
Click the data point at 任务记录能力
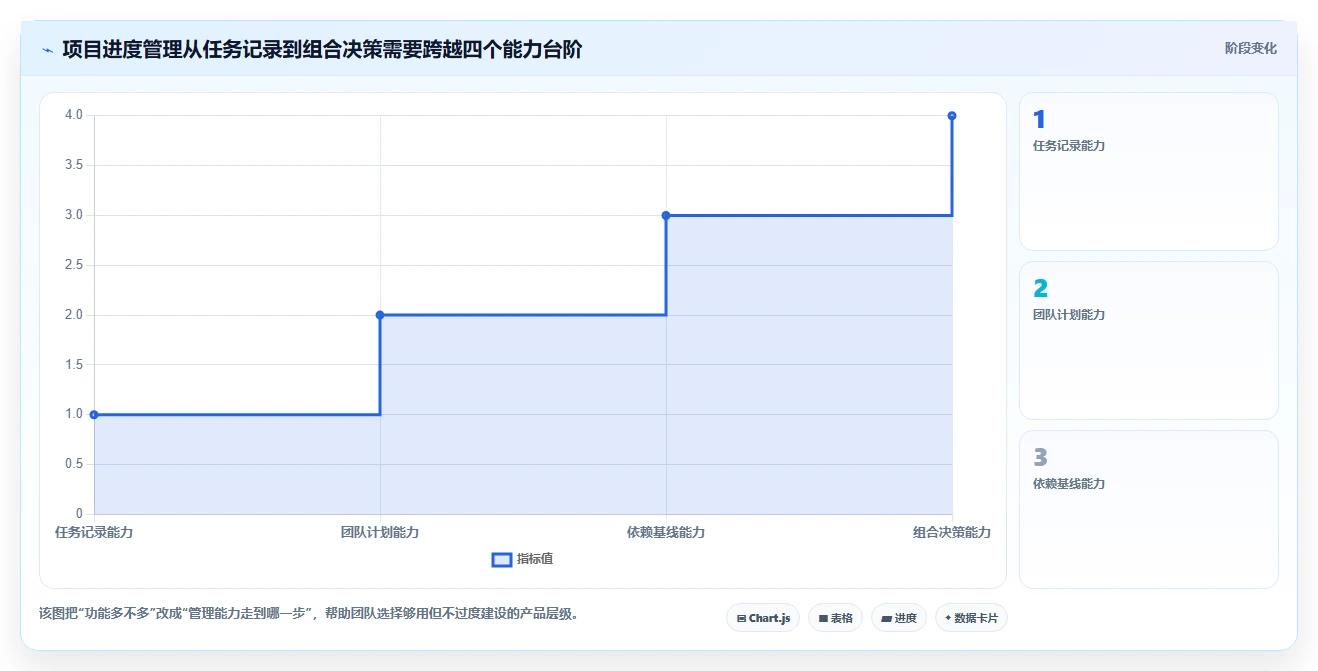[x=94, y=414]
